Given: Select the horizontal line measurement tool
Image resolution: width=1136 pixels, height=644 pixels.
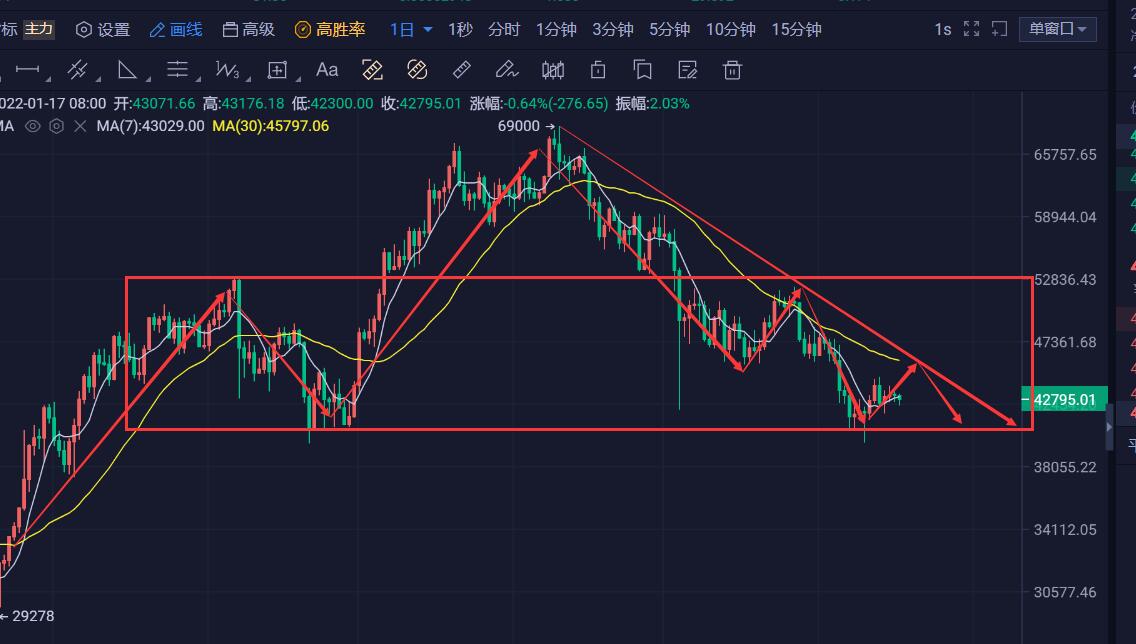Looking at the screenshot, I should coord(28,70).
